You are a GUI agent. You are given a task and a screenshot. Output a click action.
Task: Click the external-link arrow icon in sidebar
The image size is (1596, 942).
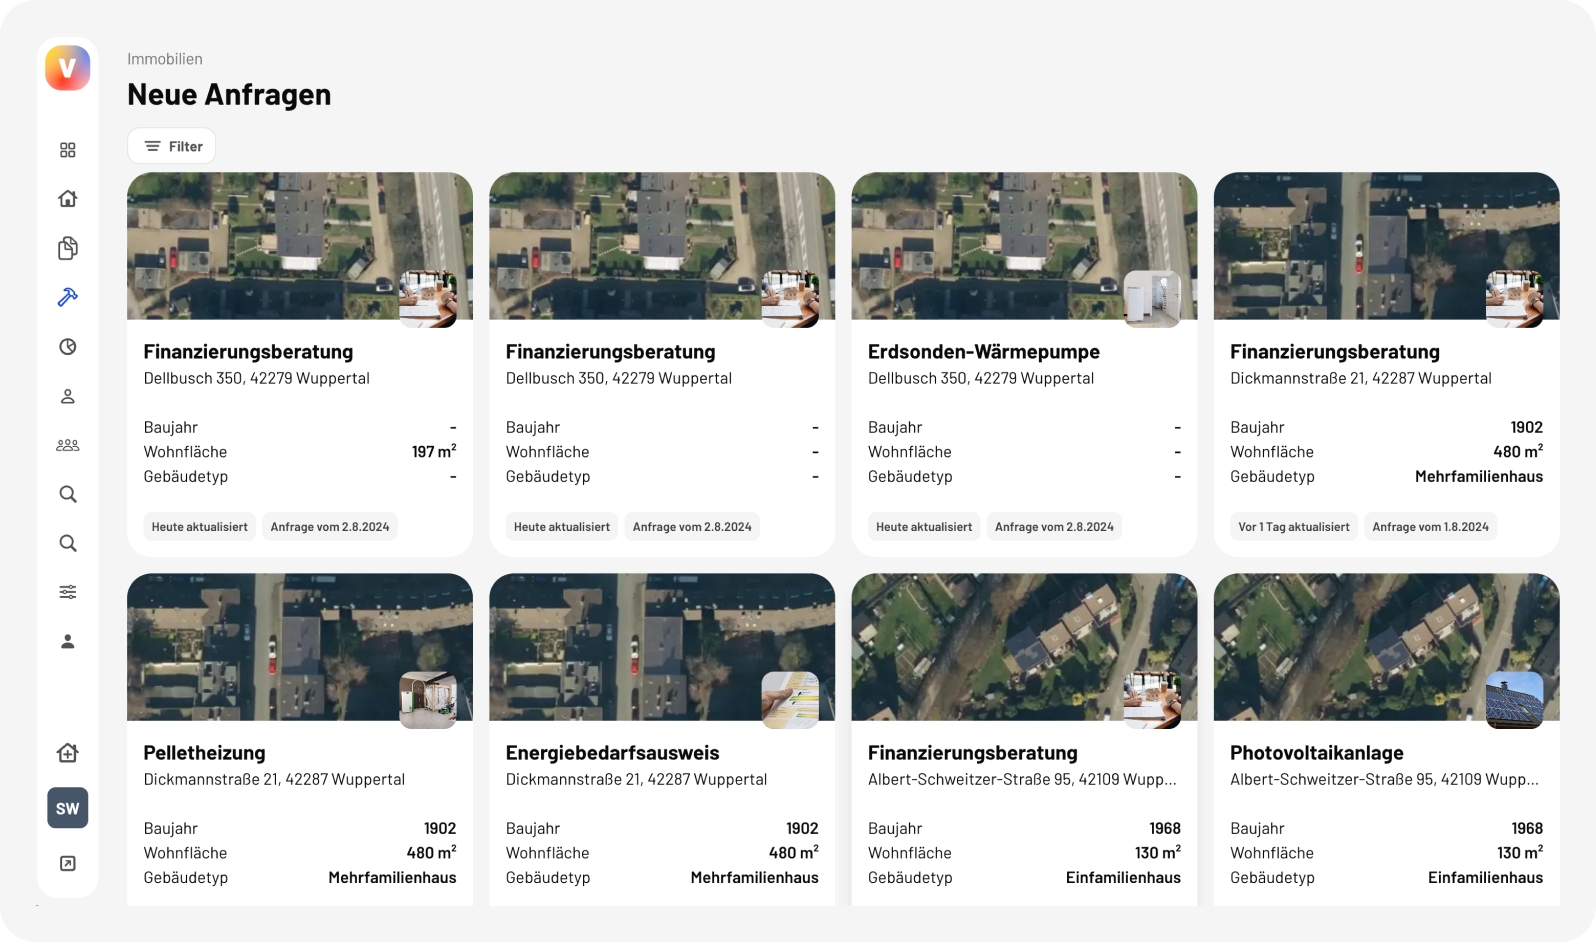point(67,864)
